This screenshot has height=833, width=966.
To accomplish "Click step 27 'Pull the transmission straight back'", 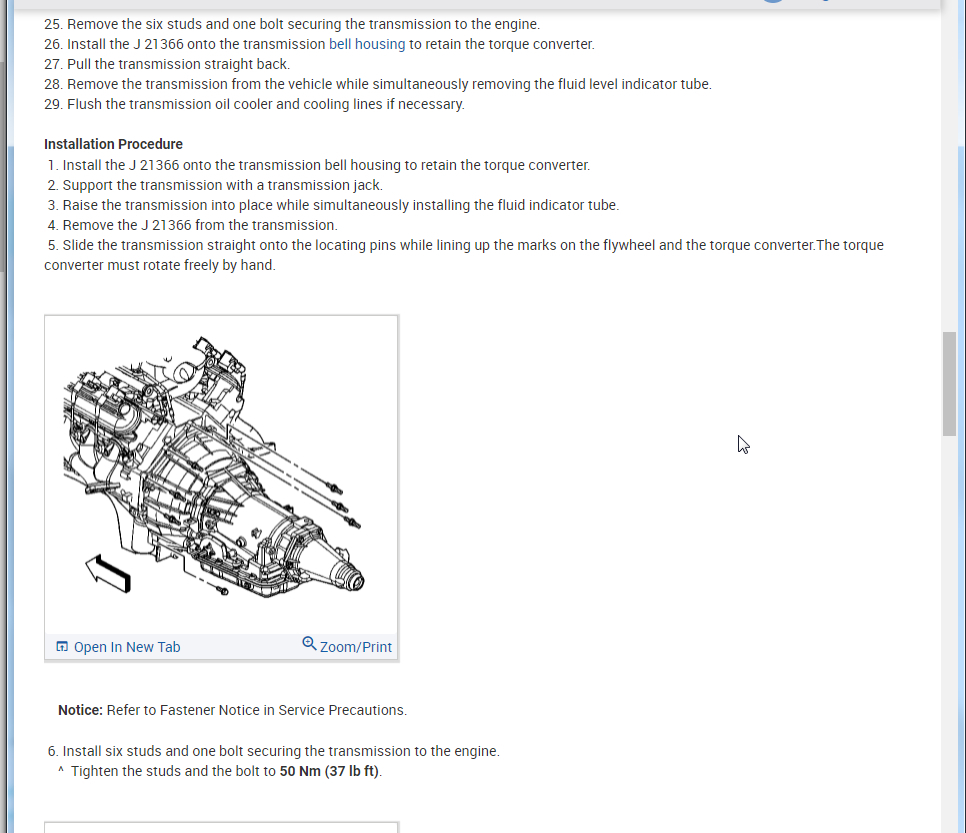I will tap(167, 64).
